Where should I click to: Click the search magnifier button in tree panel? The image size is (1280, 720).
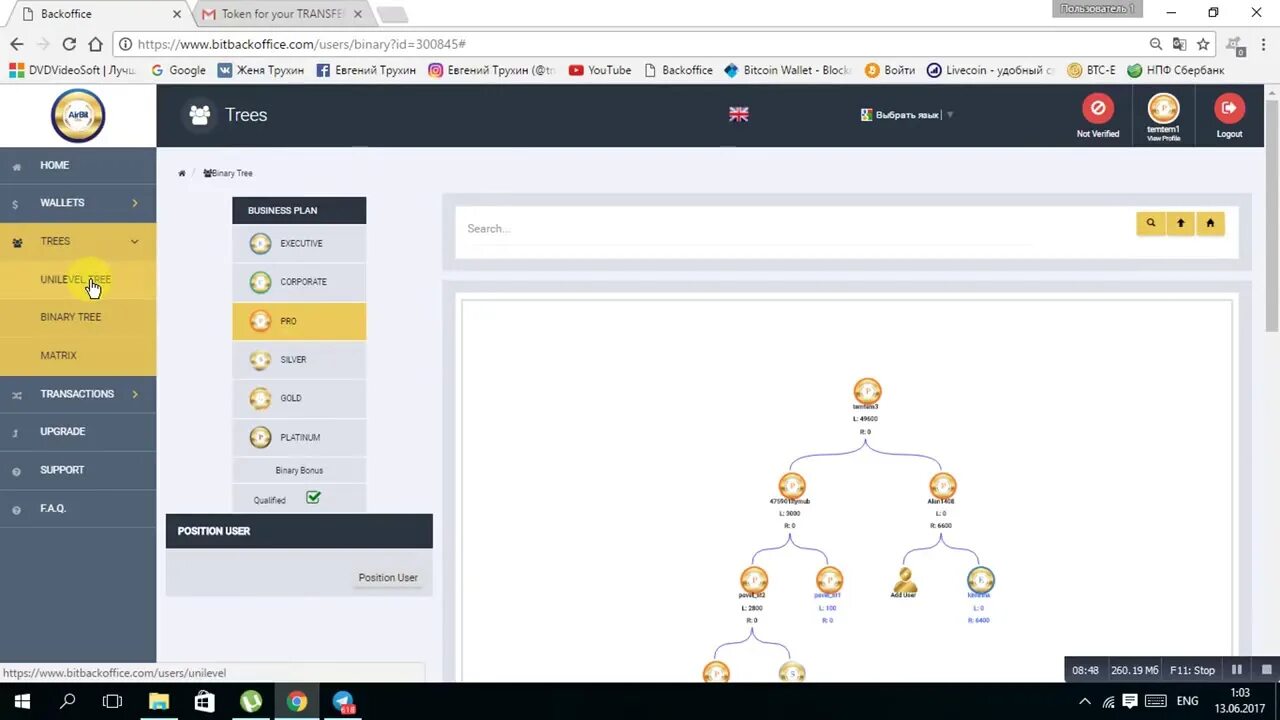point(1151,223)
